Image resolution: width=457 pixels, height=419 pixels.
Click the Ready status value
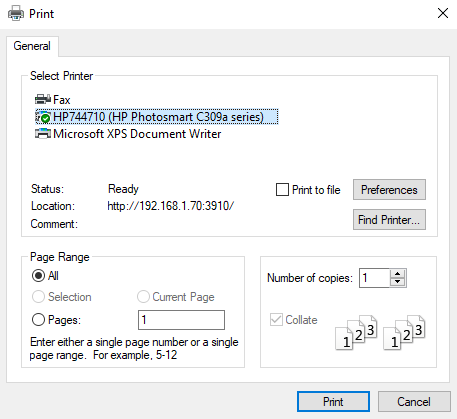[123, 189]
